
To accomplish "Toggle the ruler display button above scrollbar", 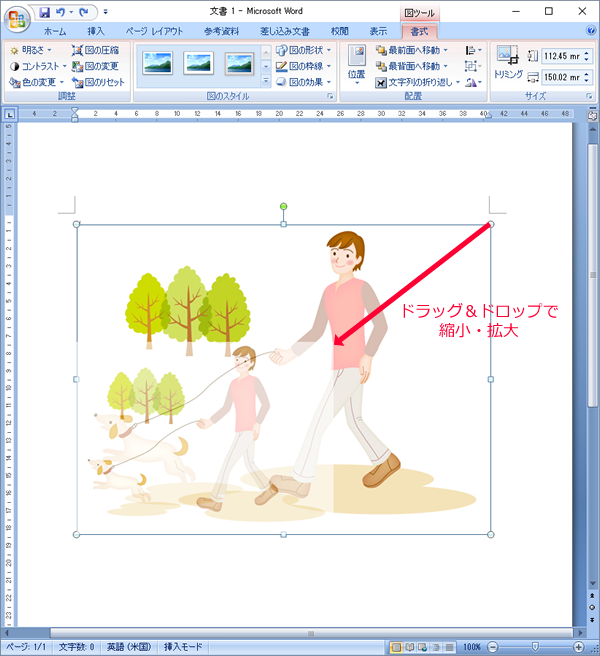I will tap(591, 115).
